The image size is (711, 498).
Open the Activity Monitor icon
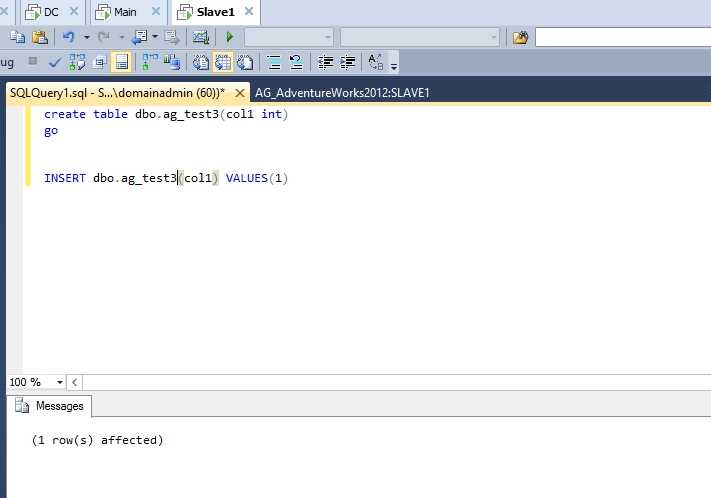(x=200, y=37)
